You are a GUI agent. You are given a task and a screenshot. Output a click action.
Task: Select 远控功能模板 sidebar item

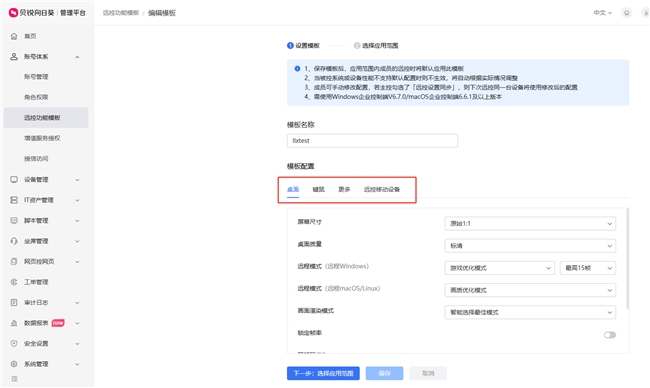(x=46, y=118)
